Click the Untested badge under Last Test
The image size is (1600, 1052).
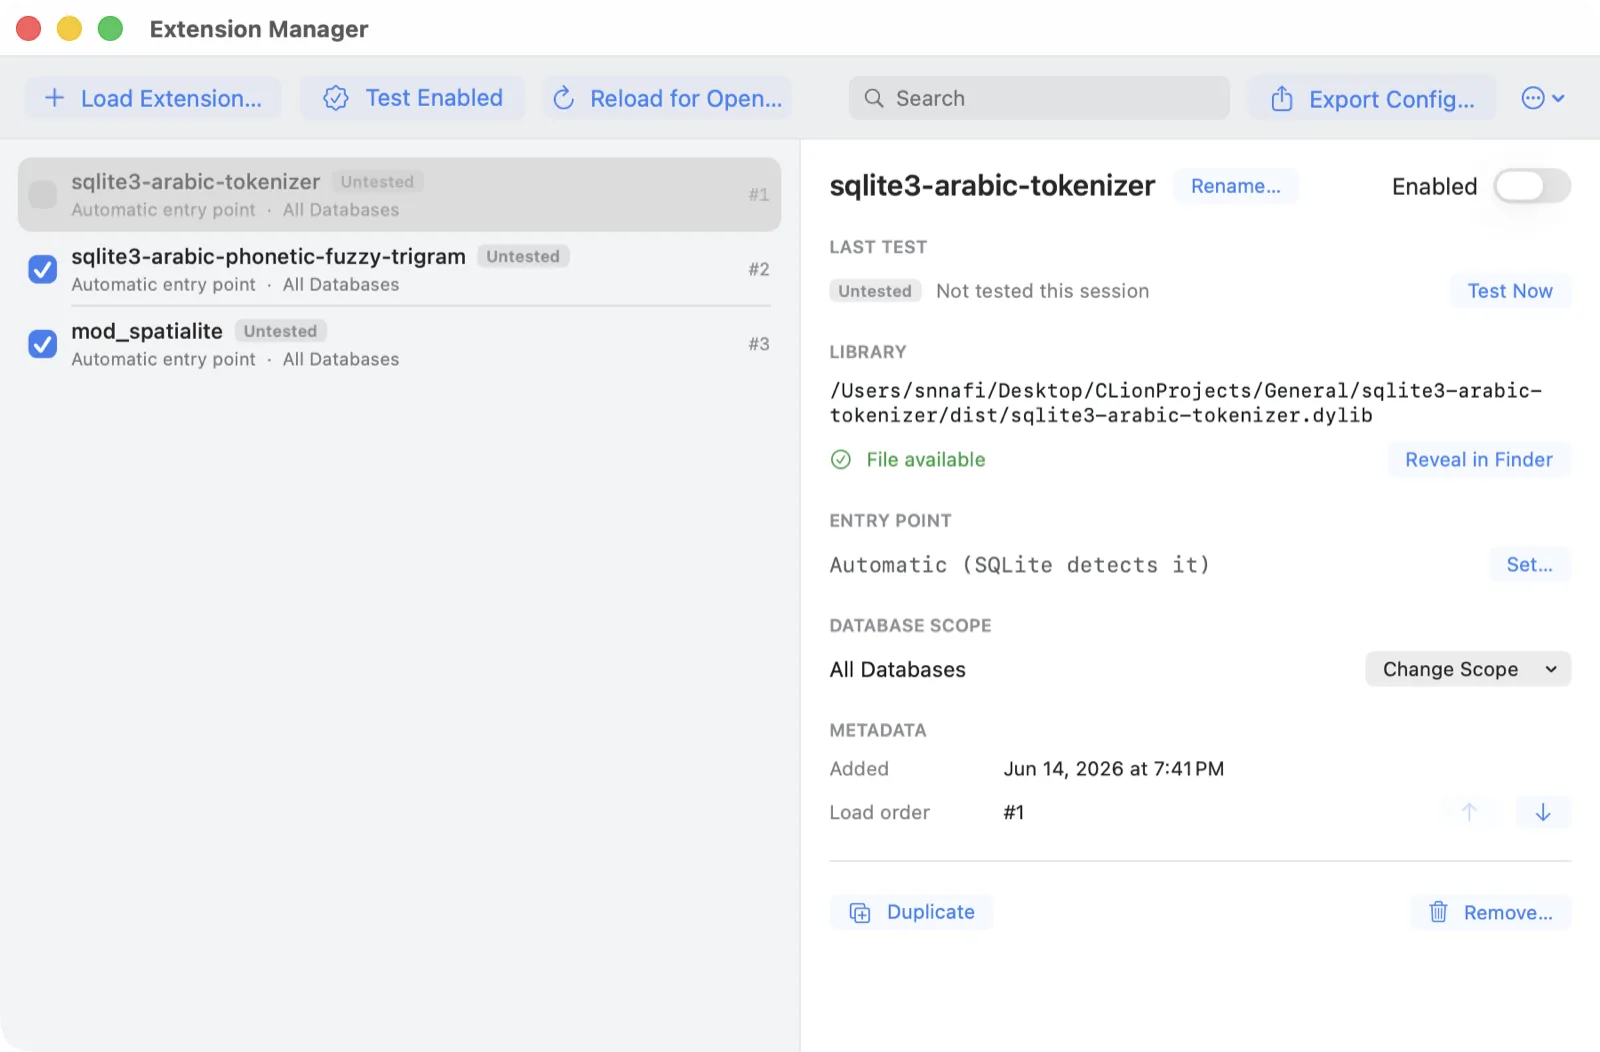coord(875,291)
